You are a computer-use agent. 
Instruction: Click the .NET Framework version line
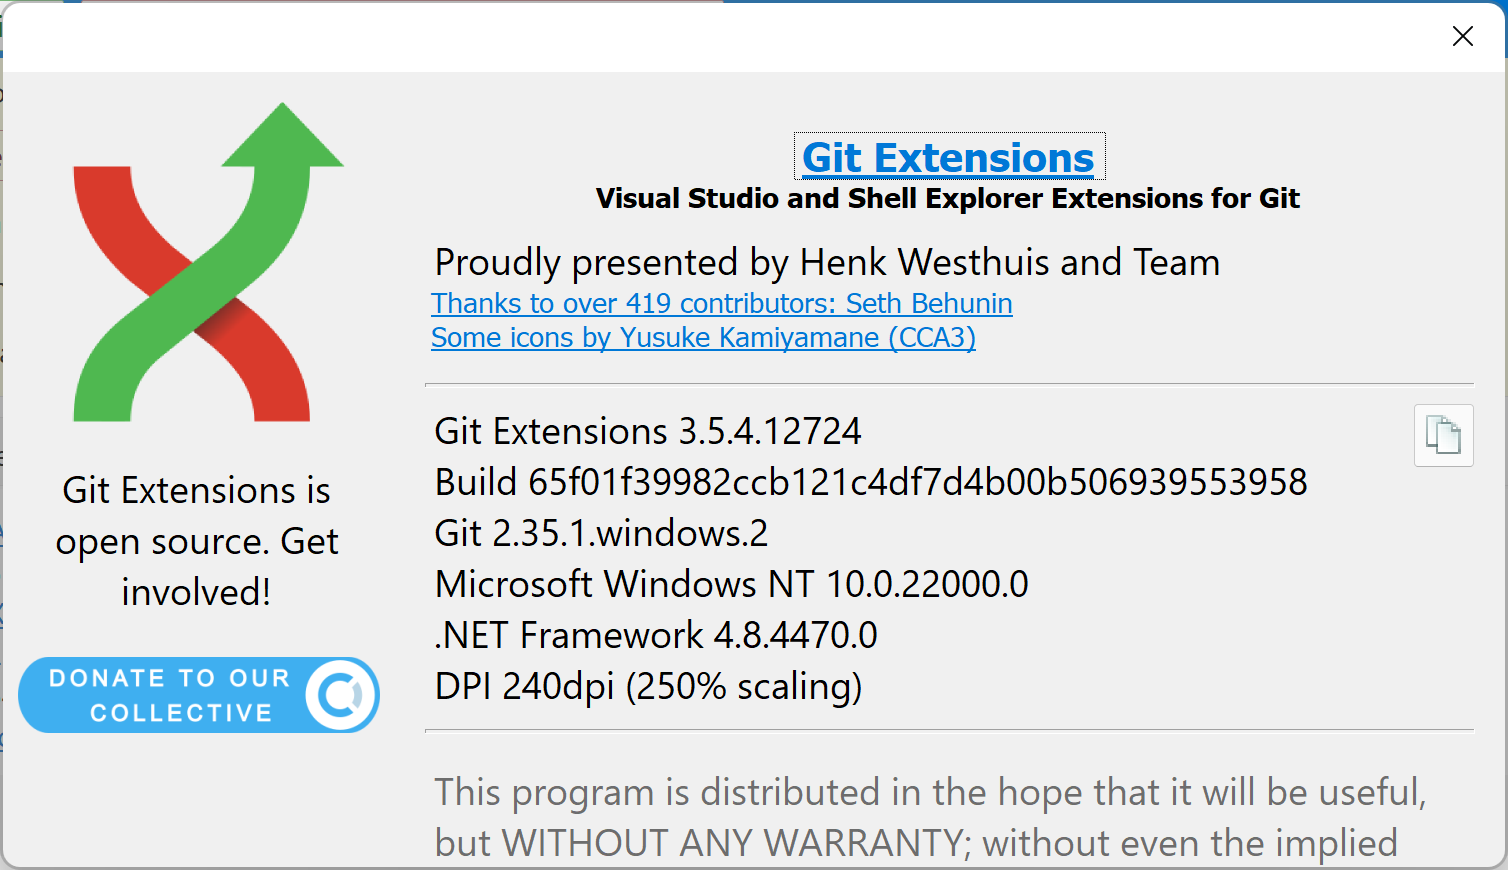655,635
